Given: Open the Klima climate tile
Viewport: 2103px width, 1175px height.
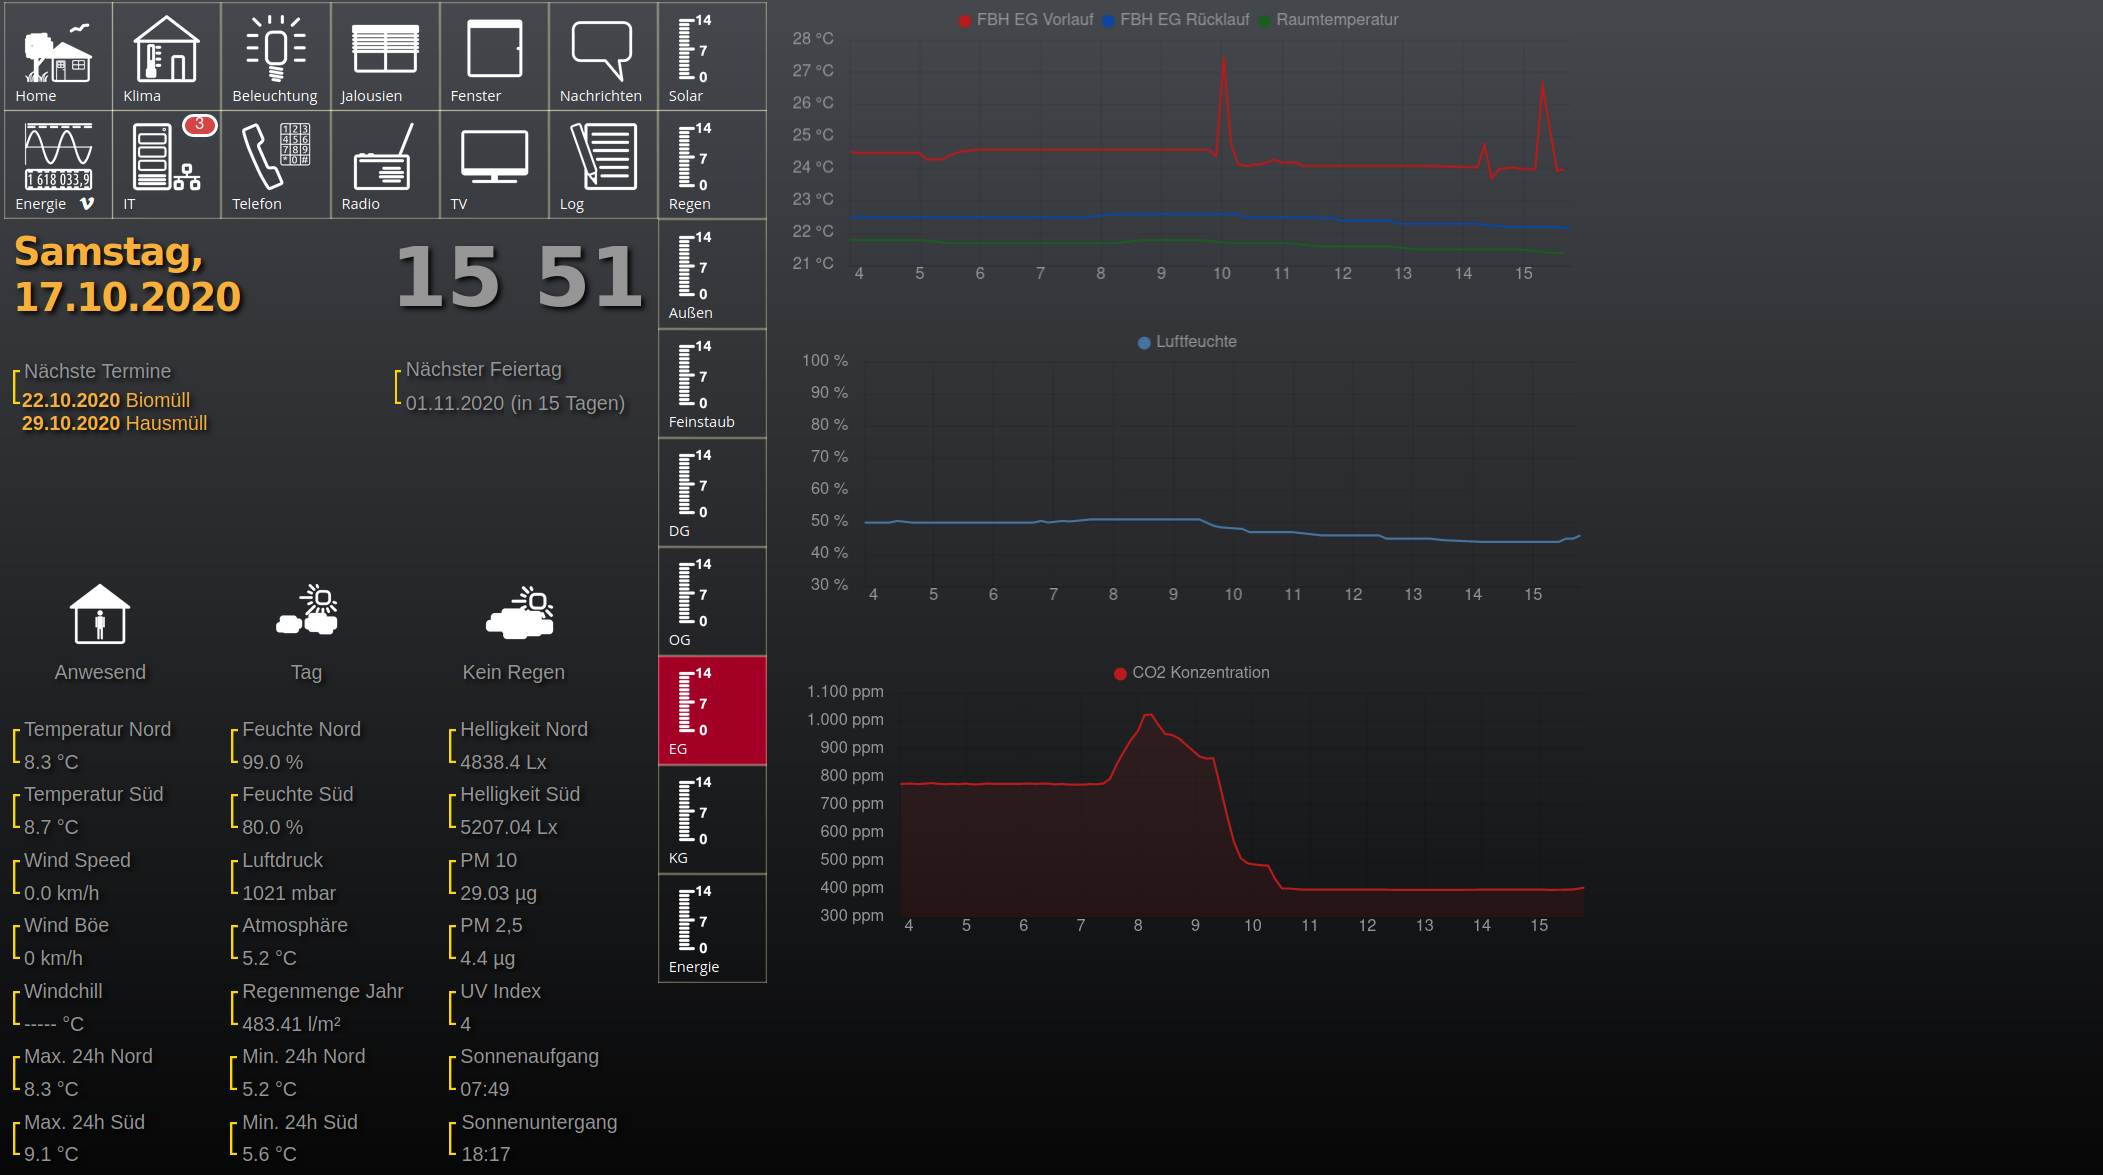Looking at the screenshot, I should [166, 56].
